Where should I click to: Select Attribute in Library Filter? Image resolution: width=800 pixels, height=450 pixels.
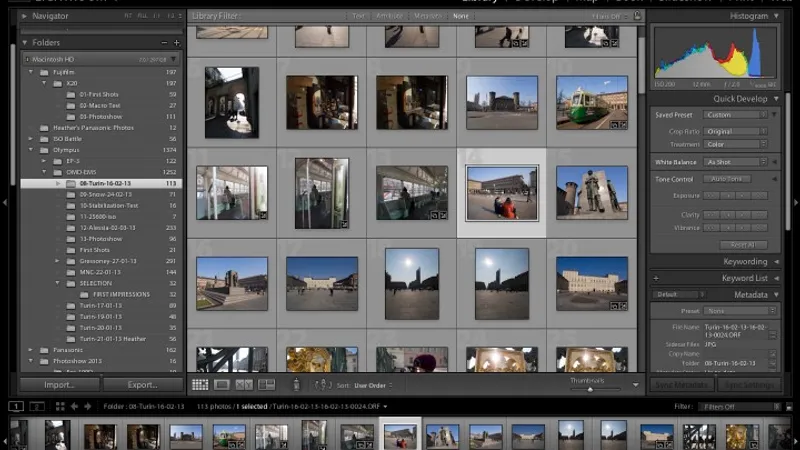(x=389, y=16)
